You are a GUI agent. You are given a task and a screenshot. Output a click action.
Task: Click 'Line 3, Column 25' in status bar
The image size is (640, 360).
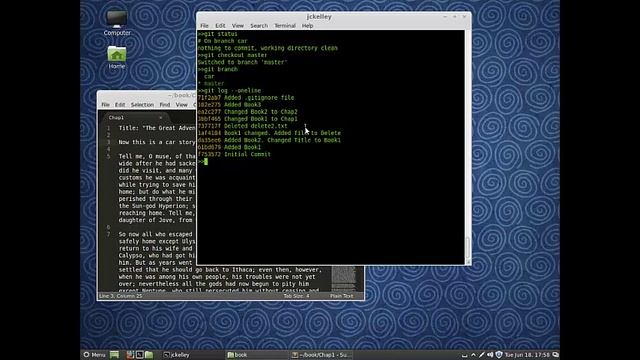(121, 296)
